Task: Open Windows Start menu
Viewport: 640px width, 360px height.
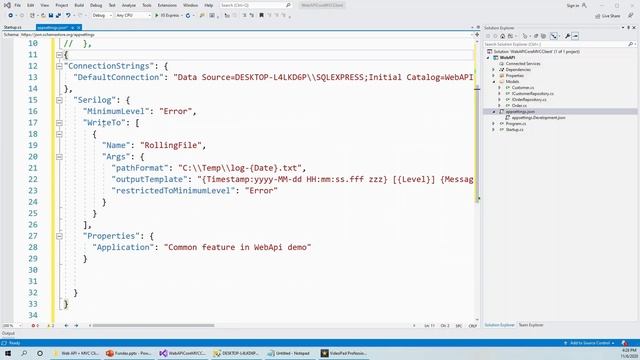Action: coord(8,353)
